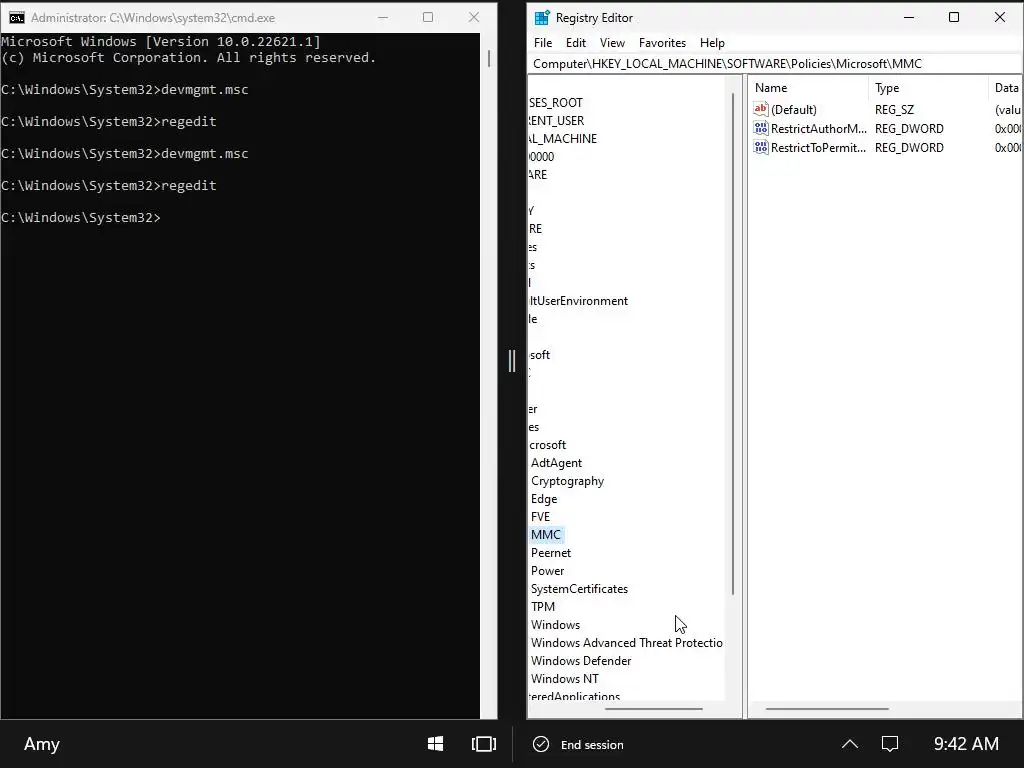Select the FVE registry key

point(540,517)
